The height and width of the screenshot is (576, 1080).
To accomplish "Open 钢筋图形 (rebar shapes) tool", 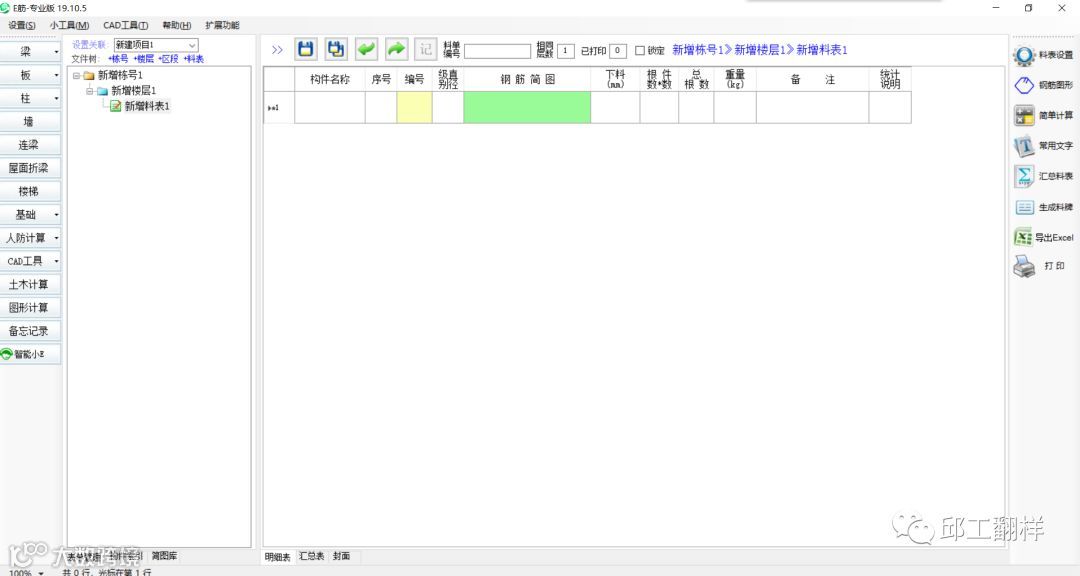I will (x=1043, y=85).
